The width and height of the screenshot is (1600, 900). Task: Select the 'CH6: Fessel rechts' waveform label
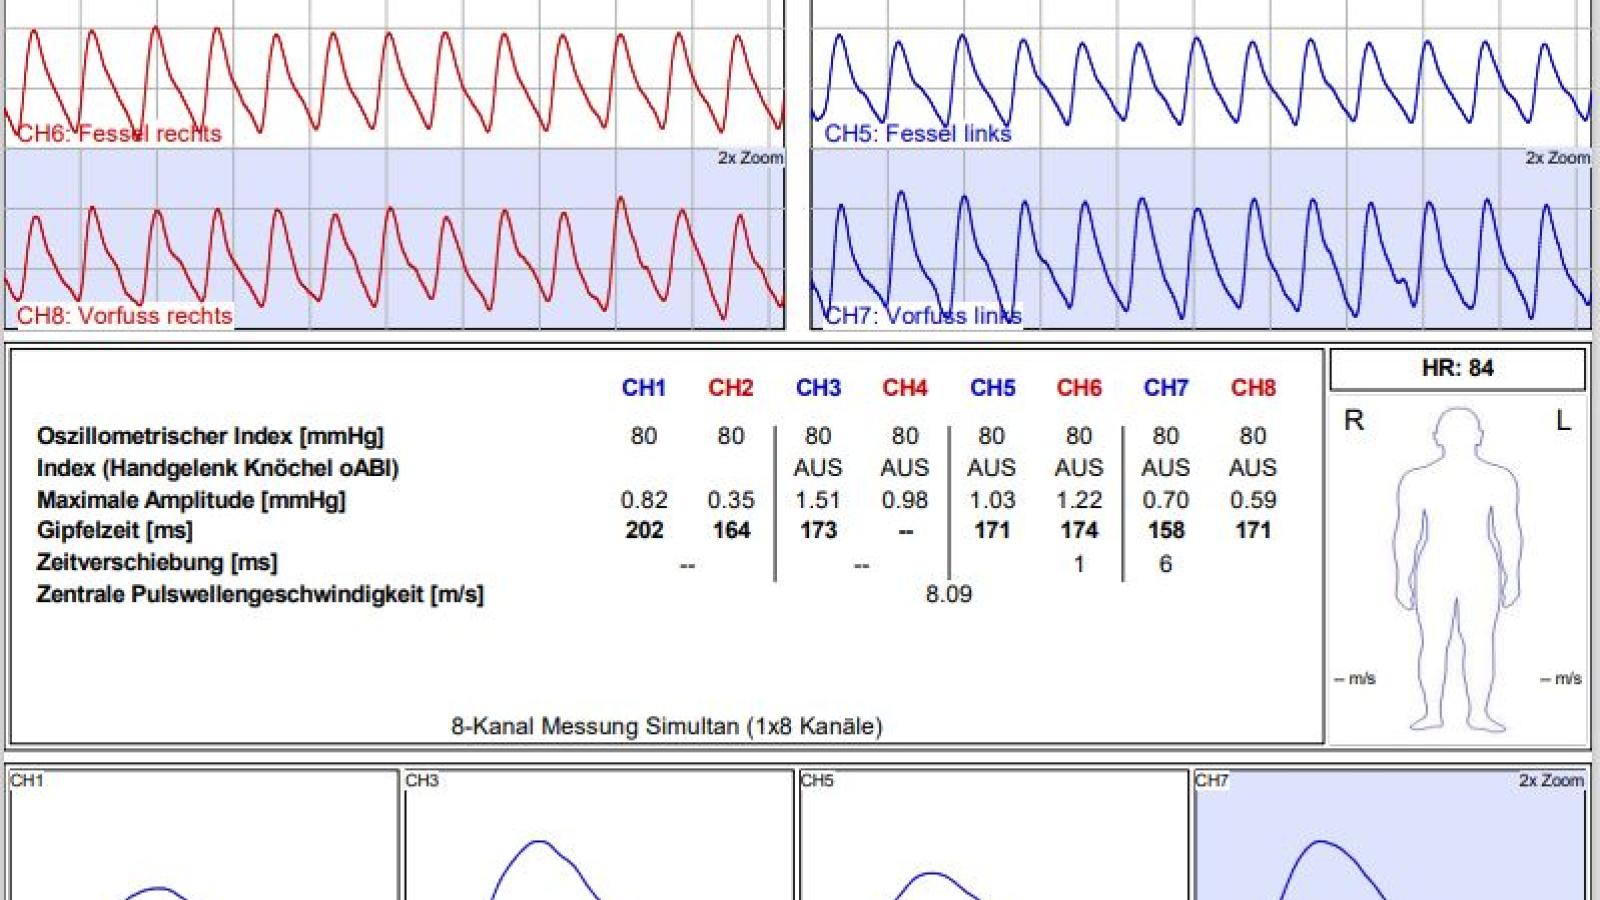point(119,133)
